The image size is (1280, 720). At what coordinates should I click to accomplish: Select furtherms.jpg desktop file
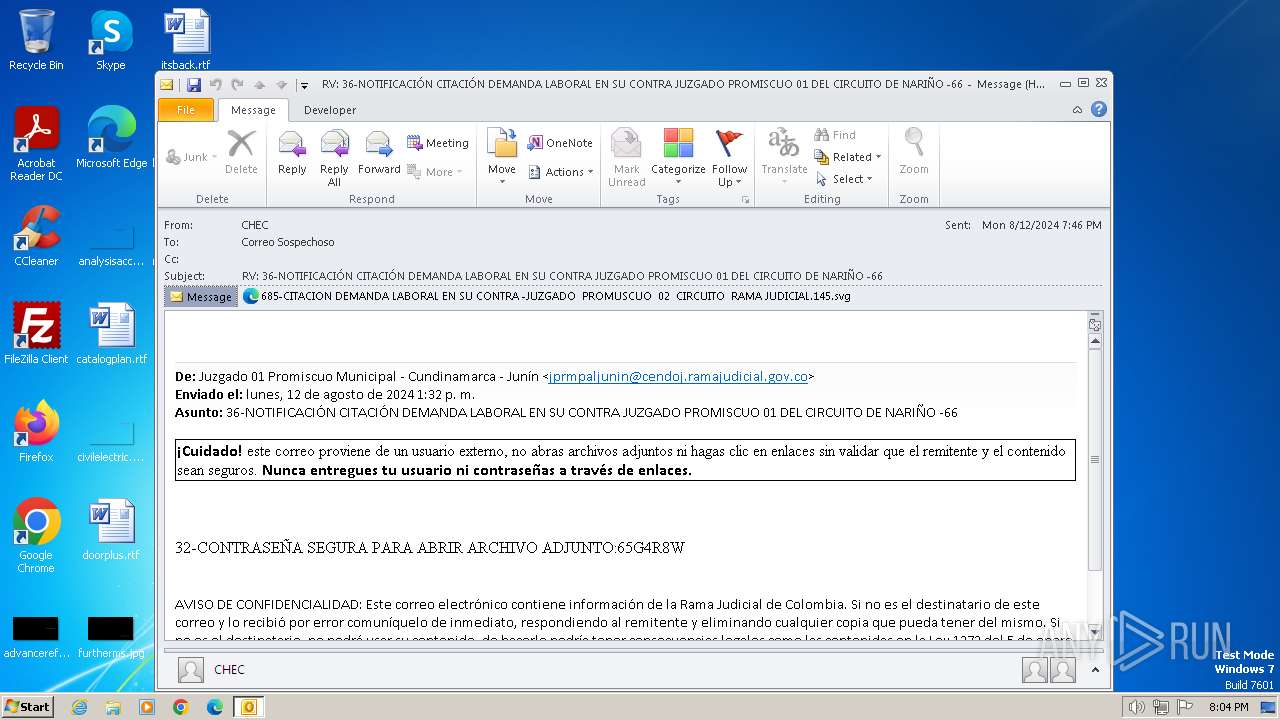tap(110, 637)
